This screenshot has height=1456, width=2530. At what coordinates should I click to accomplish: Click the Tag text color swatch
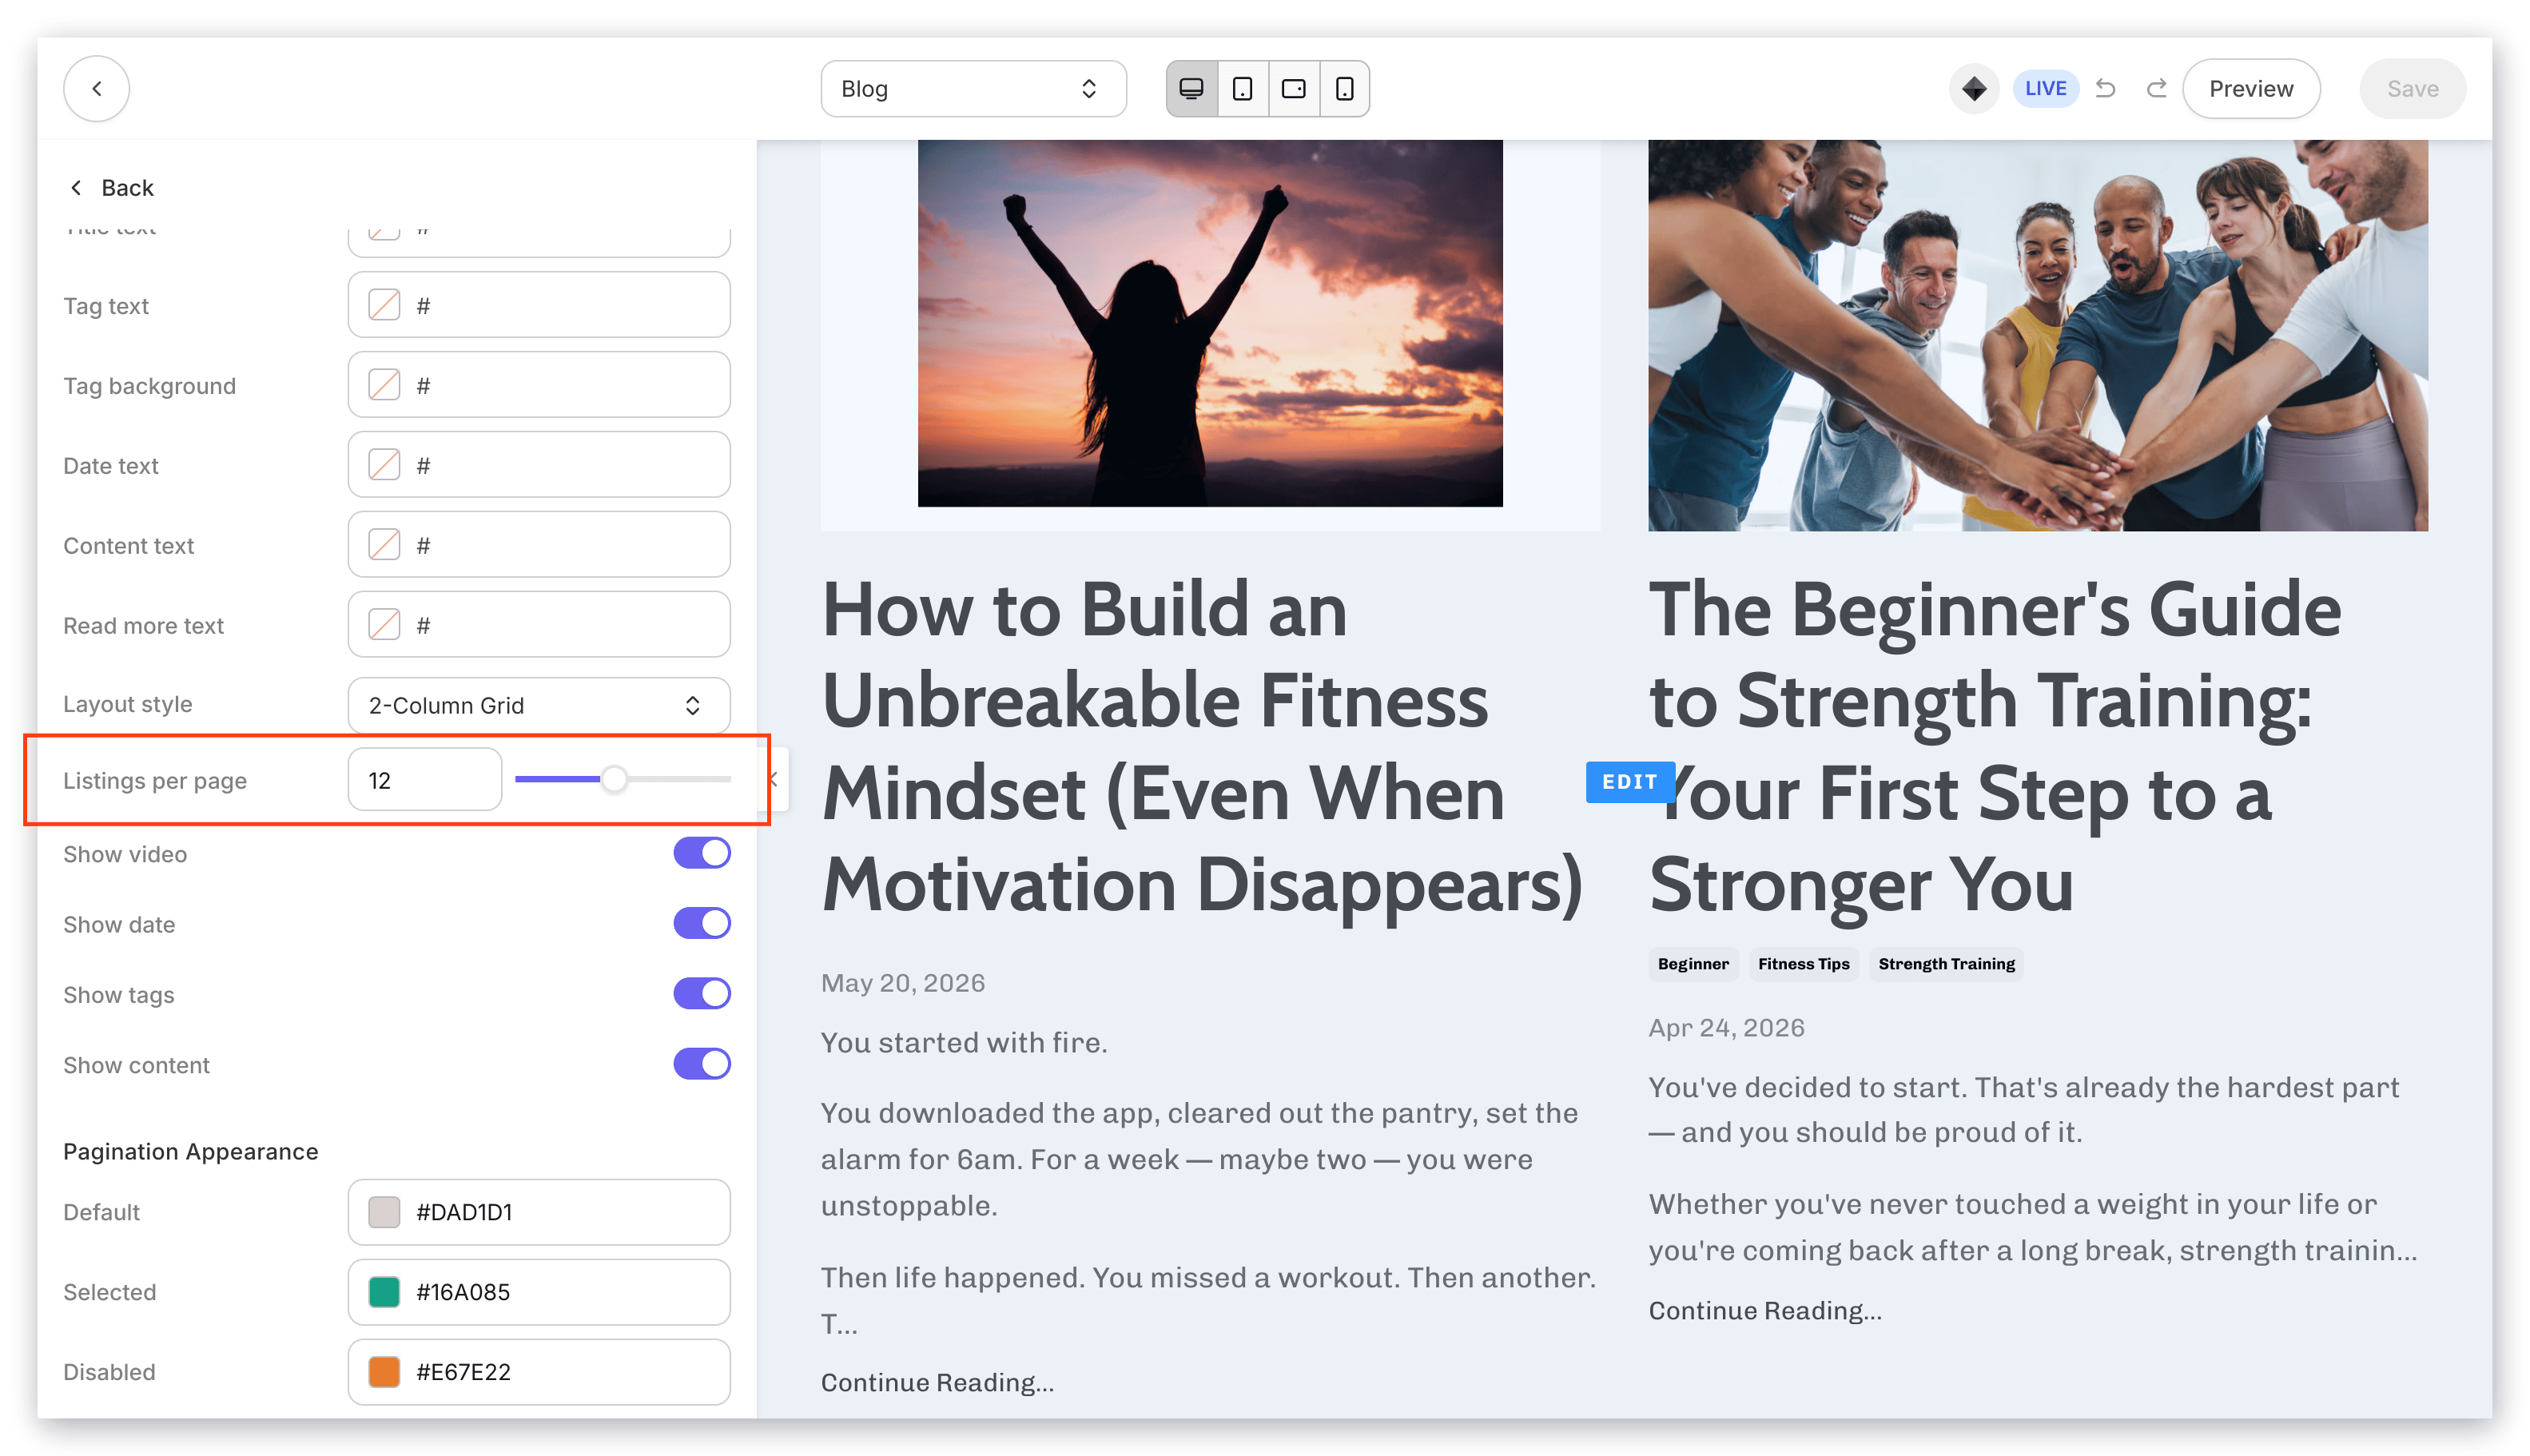tap(384, 305)
